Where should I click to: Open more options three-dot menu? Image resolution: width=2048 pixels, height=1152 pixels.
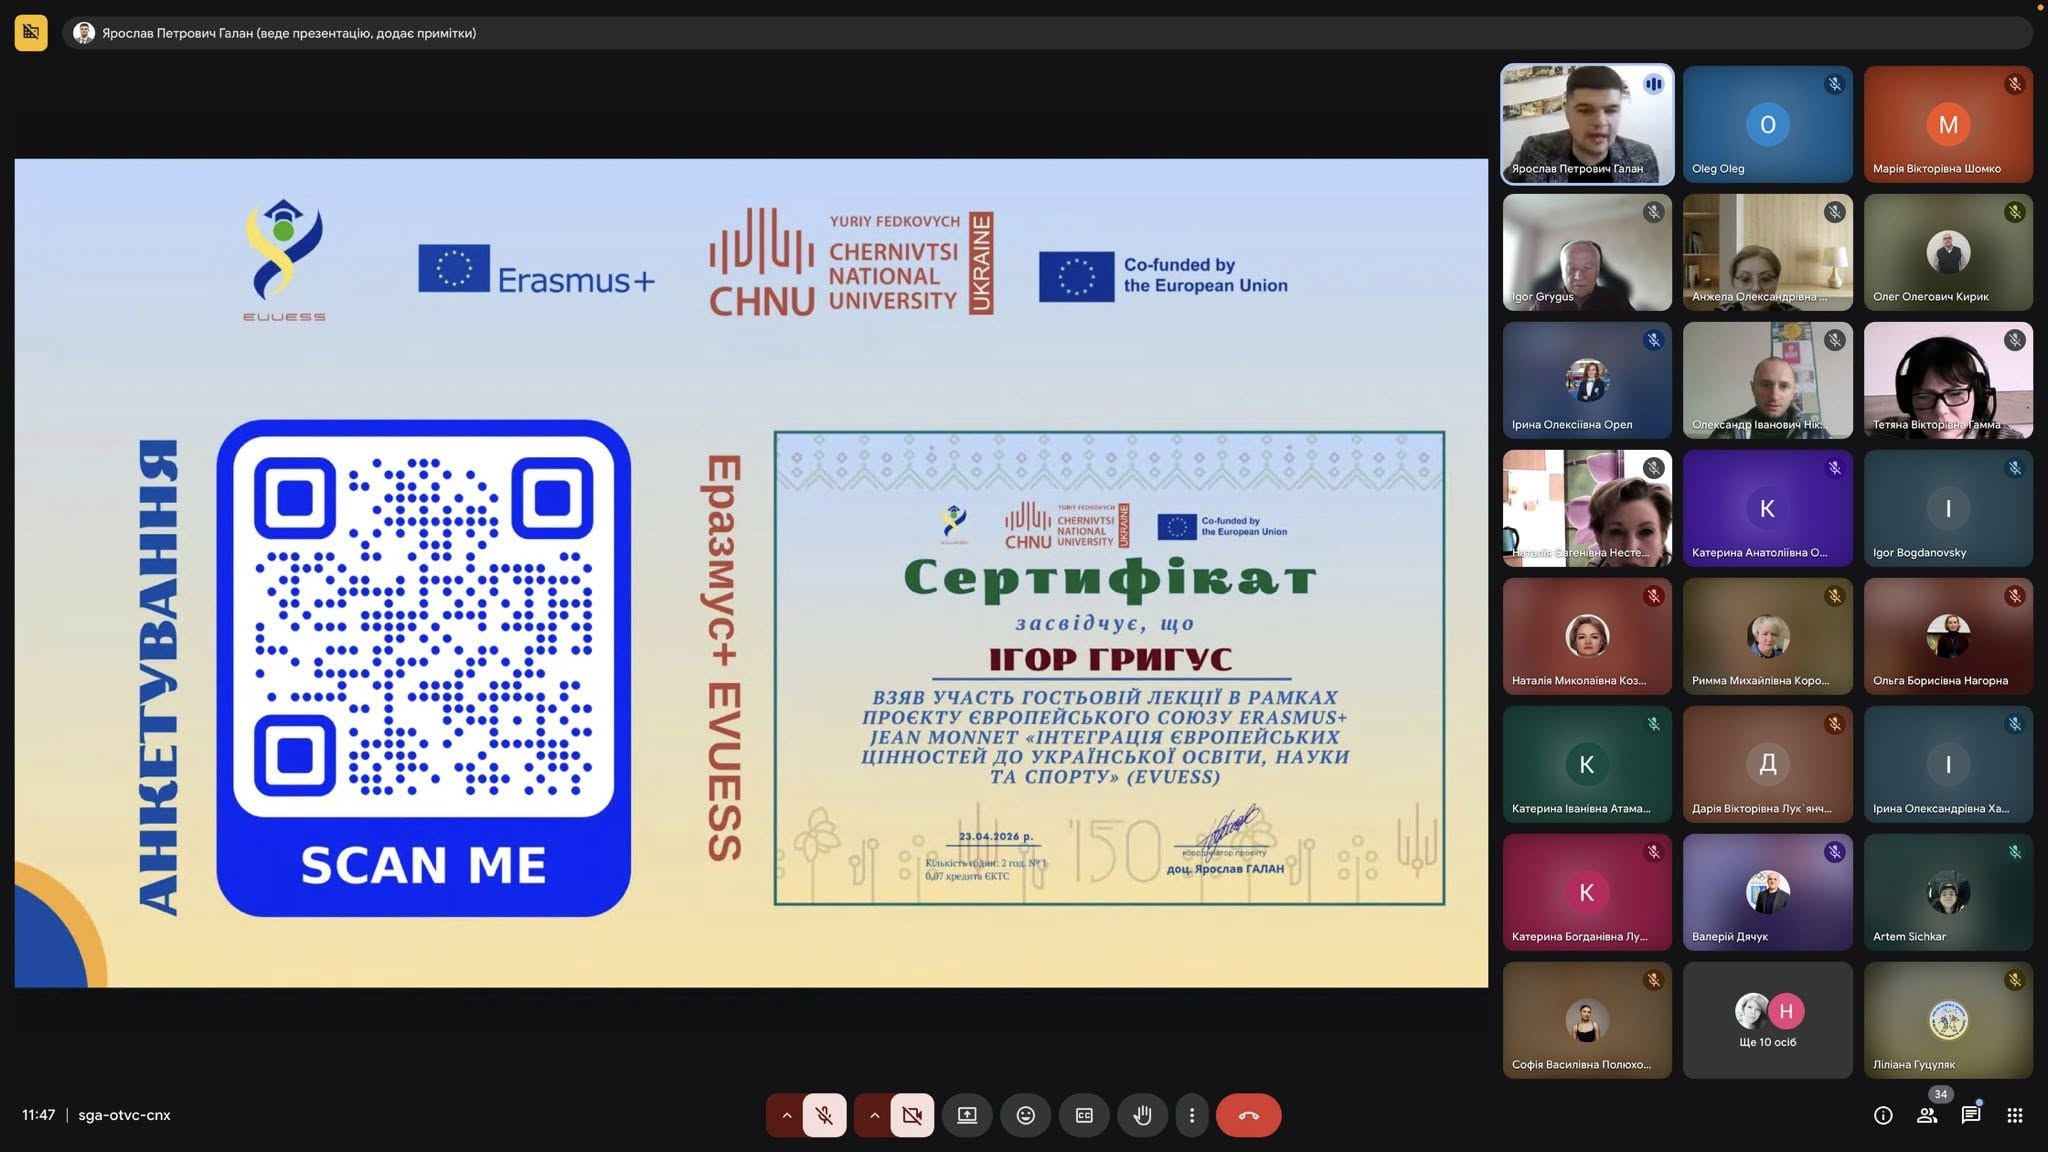tap(1191, 1115)
